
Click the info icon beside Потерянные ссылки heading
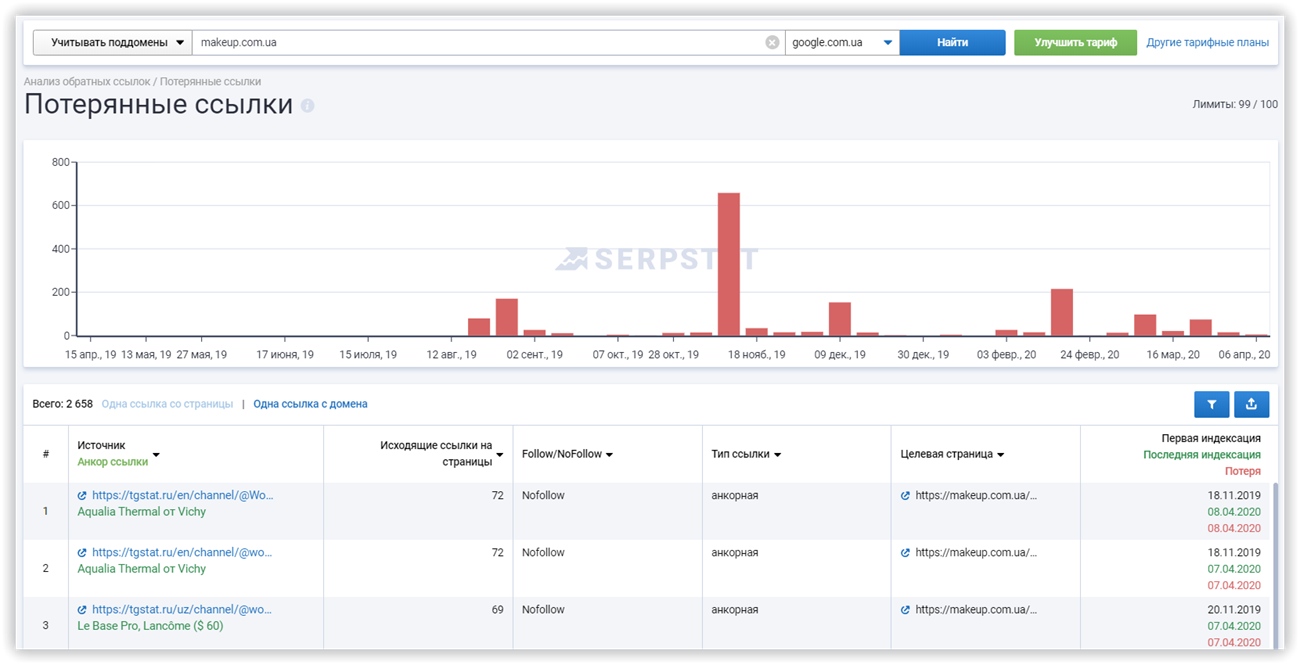[308, 106]
